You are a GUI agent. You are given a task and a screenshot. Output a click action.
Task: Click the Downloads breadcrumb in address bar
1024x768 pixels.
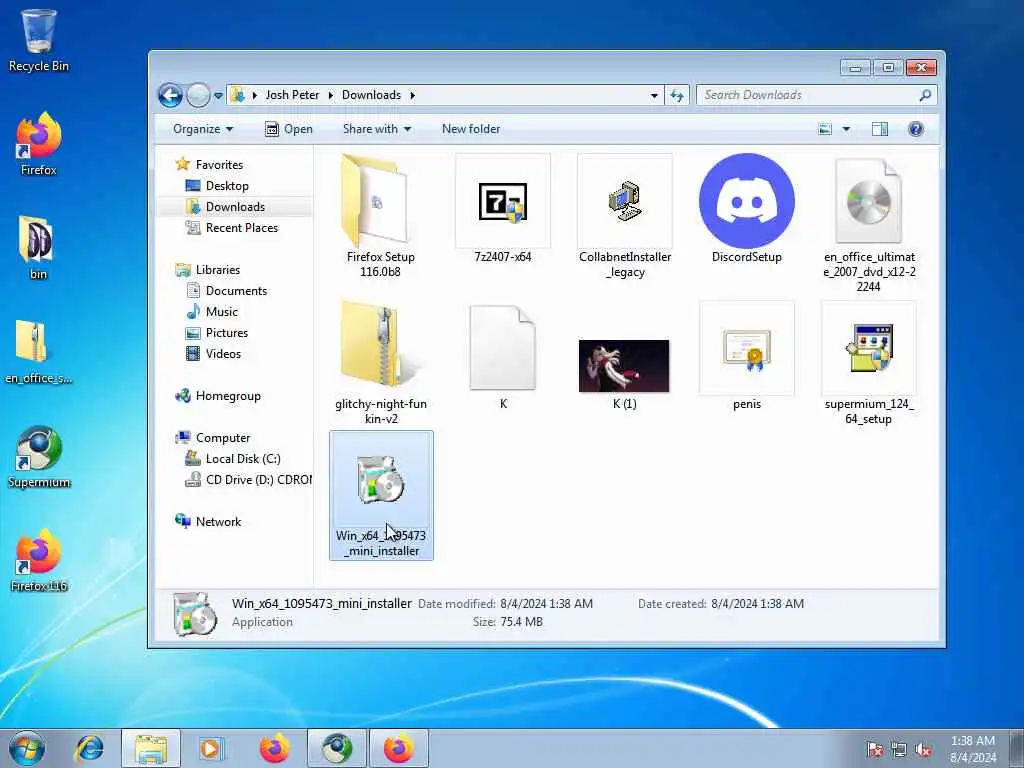point(371,95)
